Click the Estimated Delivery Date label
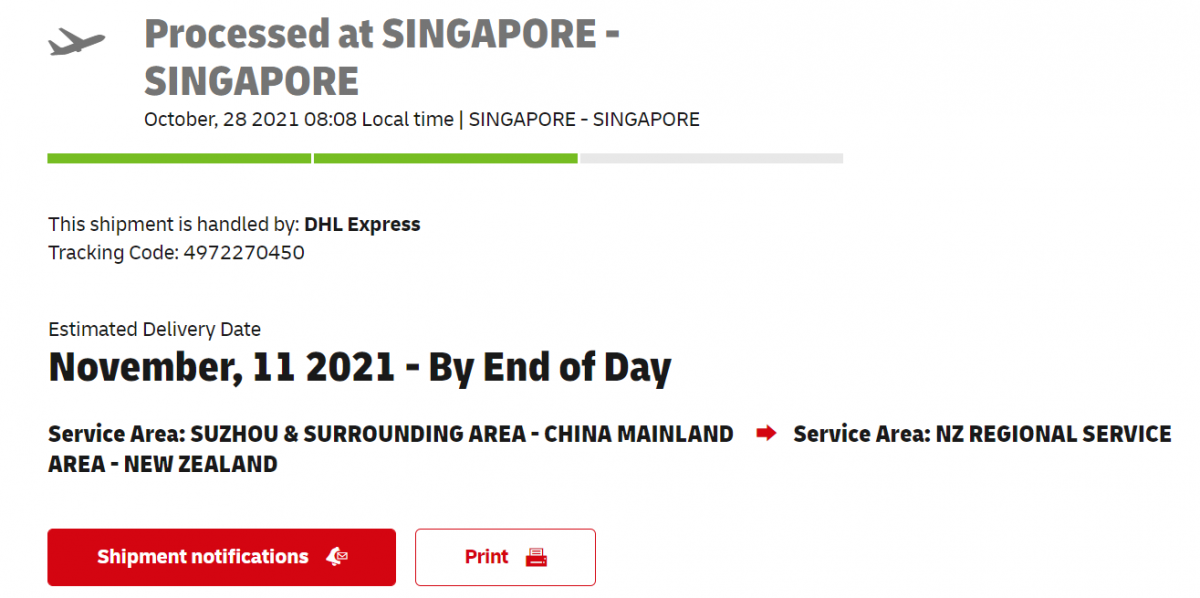1200x598 pixels. click(x=154, y=329)
